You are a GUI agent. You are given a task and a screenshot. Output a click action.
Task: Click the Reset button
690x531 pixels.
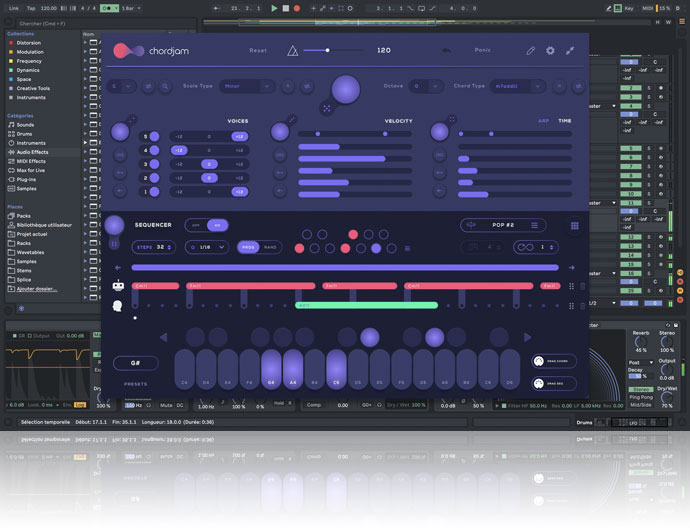[x=258, y=50]
